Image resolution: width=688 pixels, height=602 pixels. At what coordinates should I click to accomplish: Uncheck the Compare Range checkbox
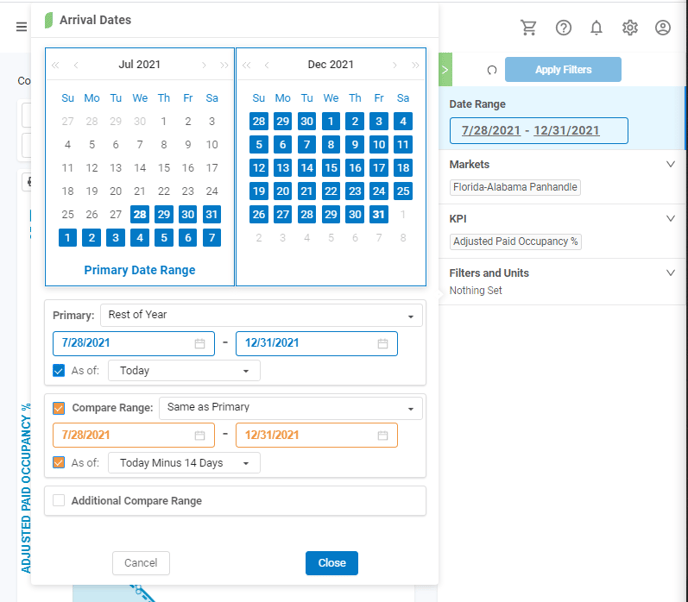(x=59, y=408)
